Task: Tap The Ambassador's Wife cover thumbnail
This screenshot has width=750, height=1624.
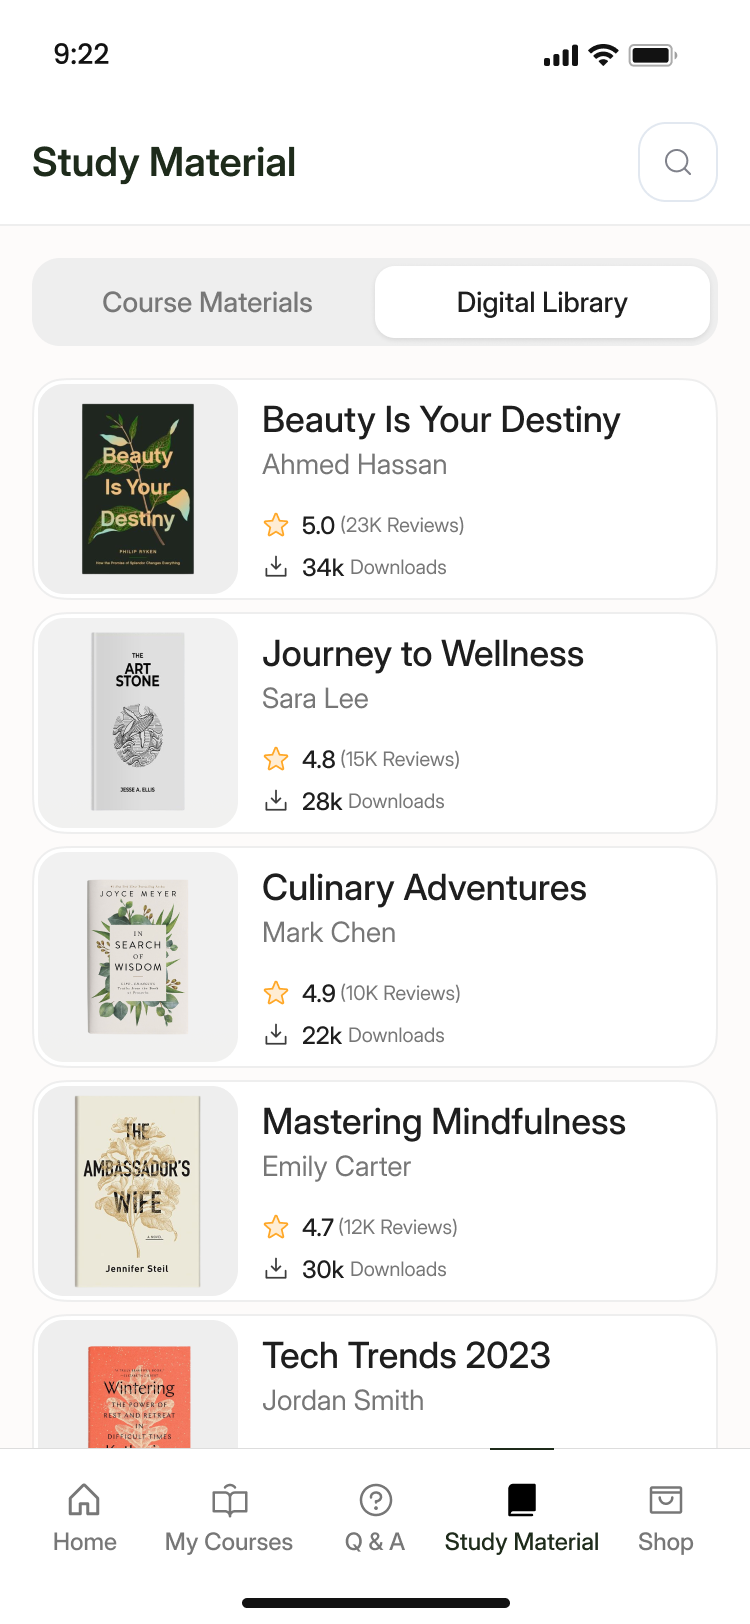Action: click(x=138, y=1191)
